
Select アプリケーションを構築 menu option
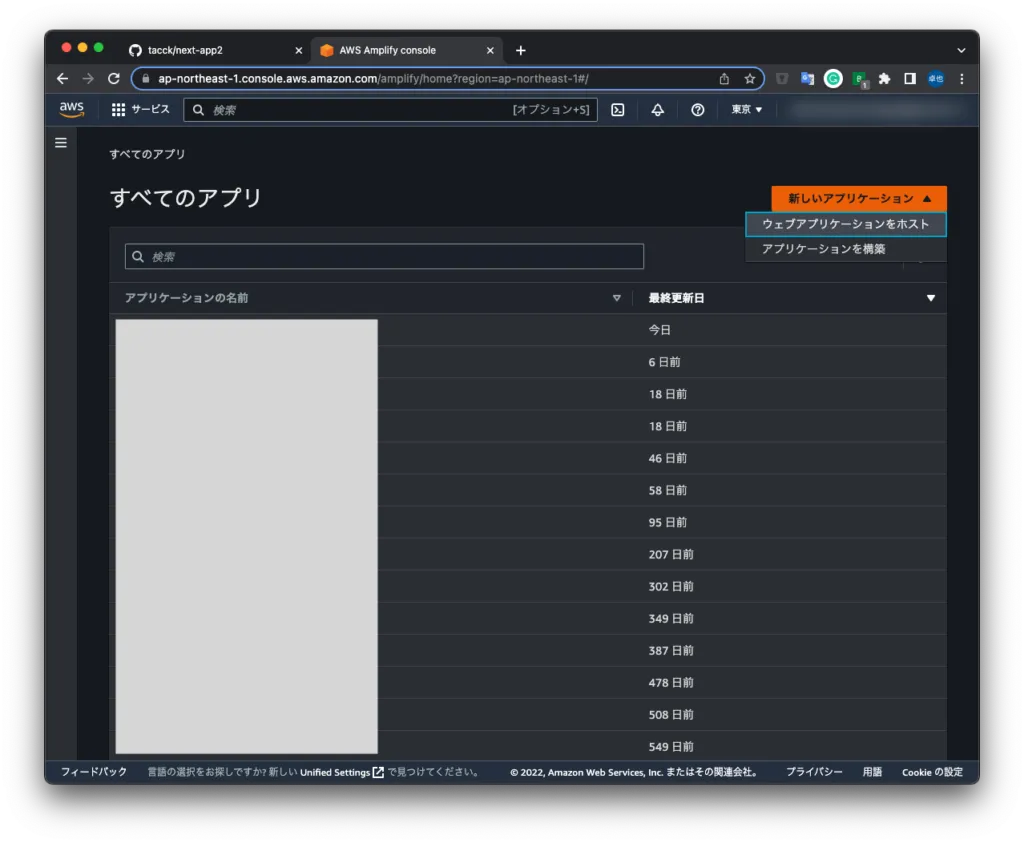click(x=823, y=249)
